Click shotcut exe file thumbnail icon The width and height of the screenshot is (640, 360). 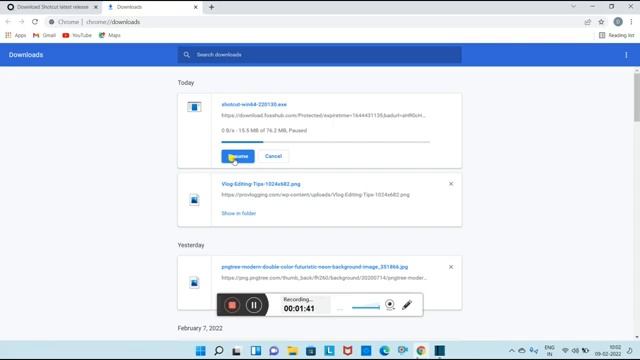[x=194, y=107]
